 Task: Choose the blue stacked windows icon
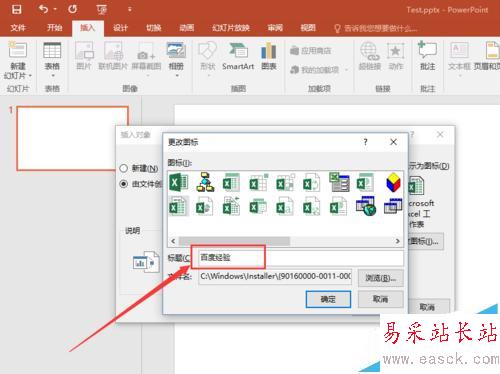393,206
